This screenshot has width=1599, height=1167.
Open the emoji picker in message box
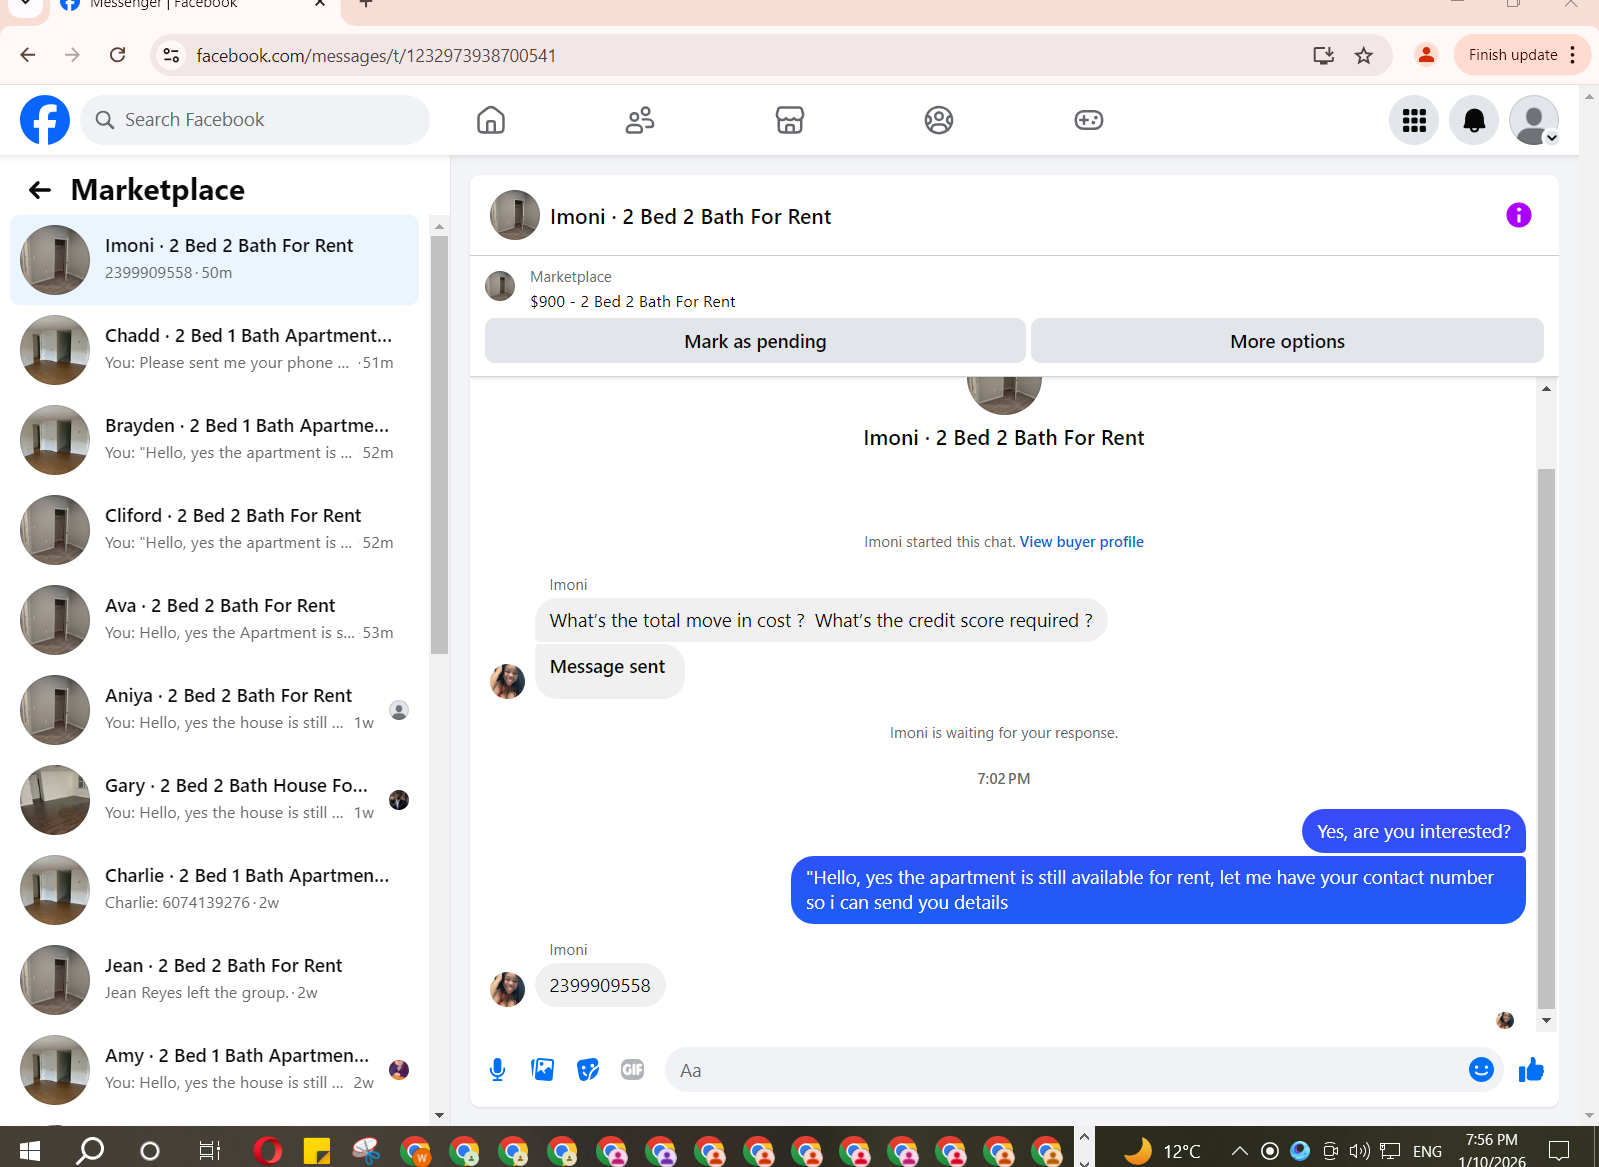click(1481, 1070)
